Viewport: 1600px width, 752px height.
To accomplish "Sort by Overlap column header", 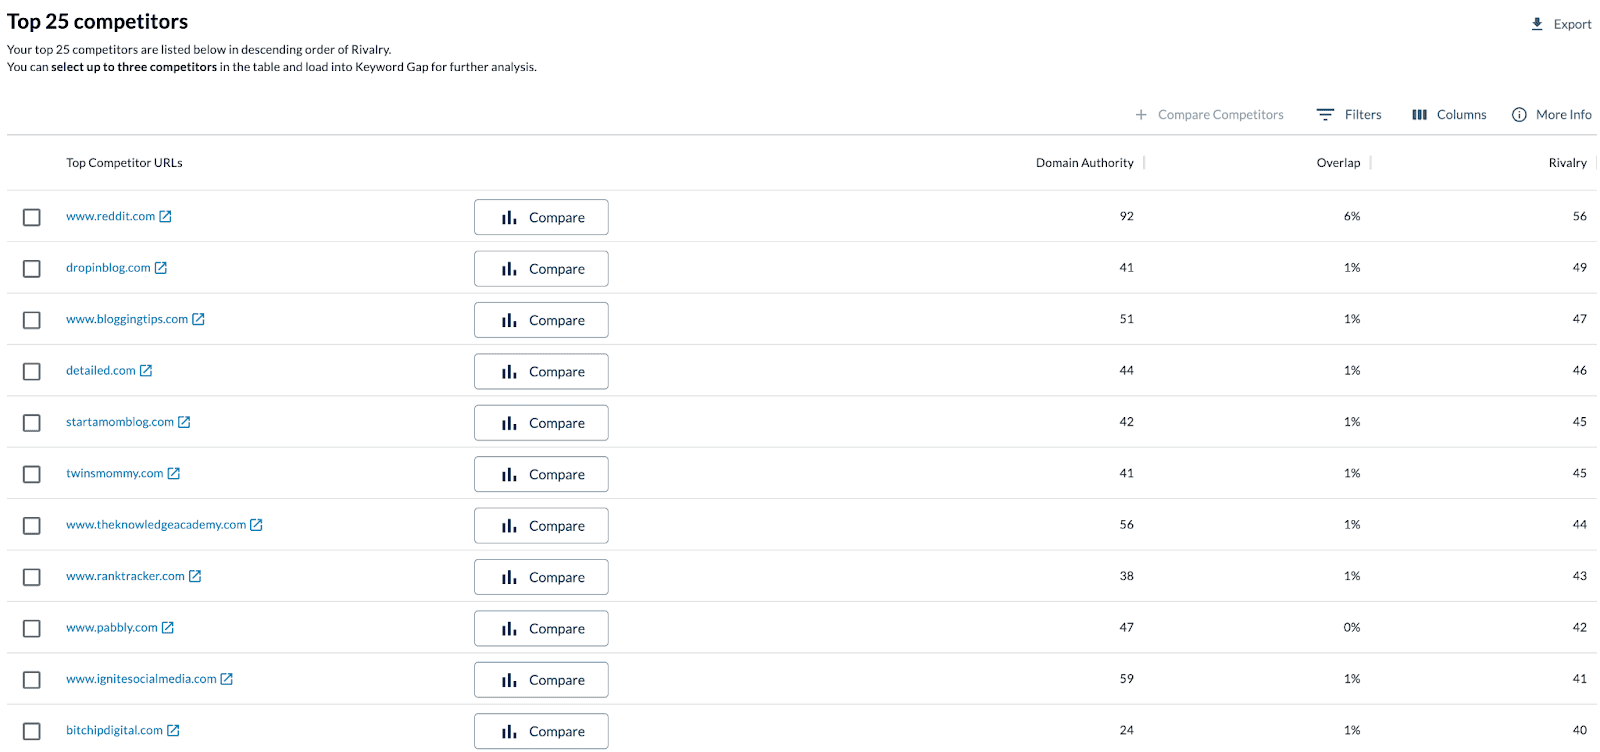I will 1338,163.
